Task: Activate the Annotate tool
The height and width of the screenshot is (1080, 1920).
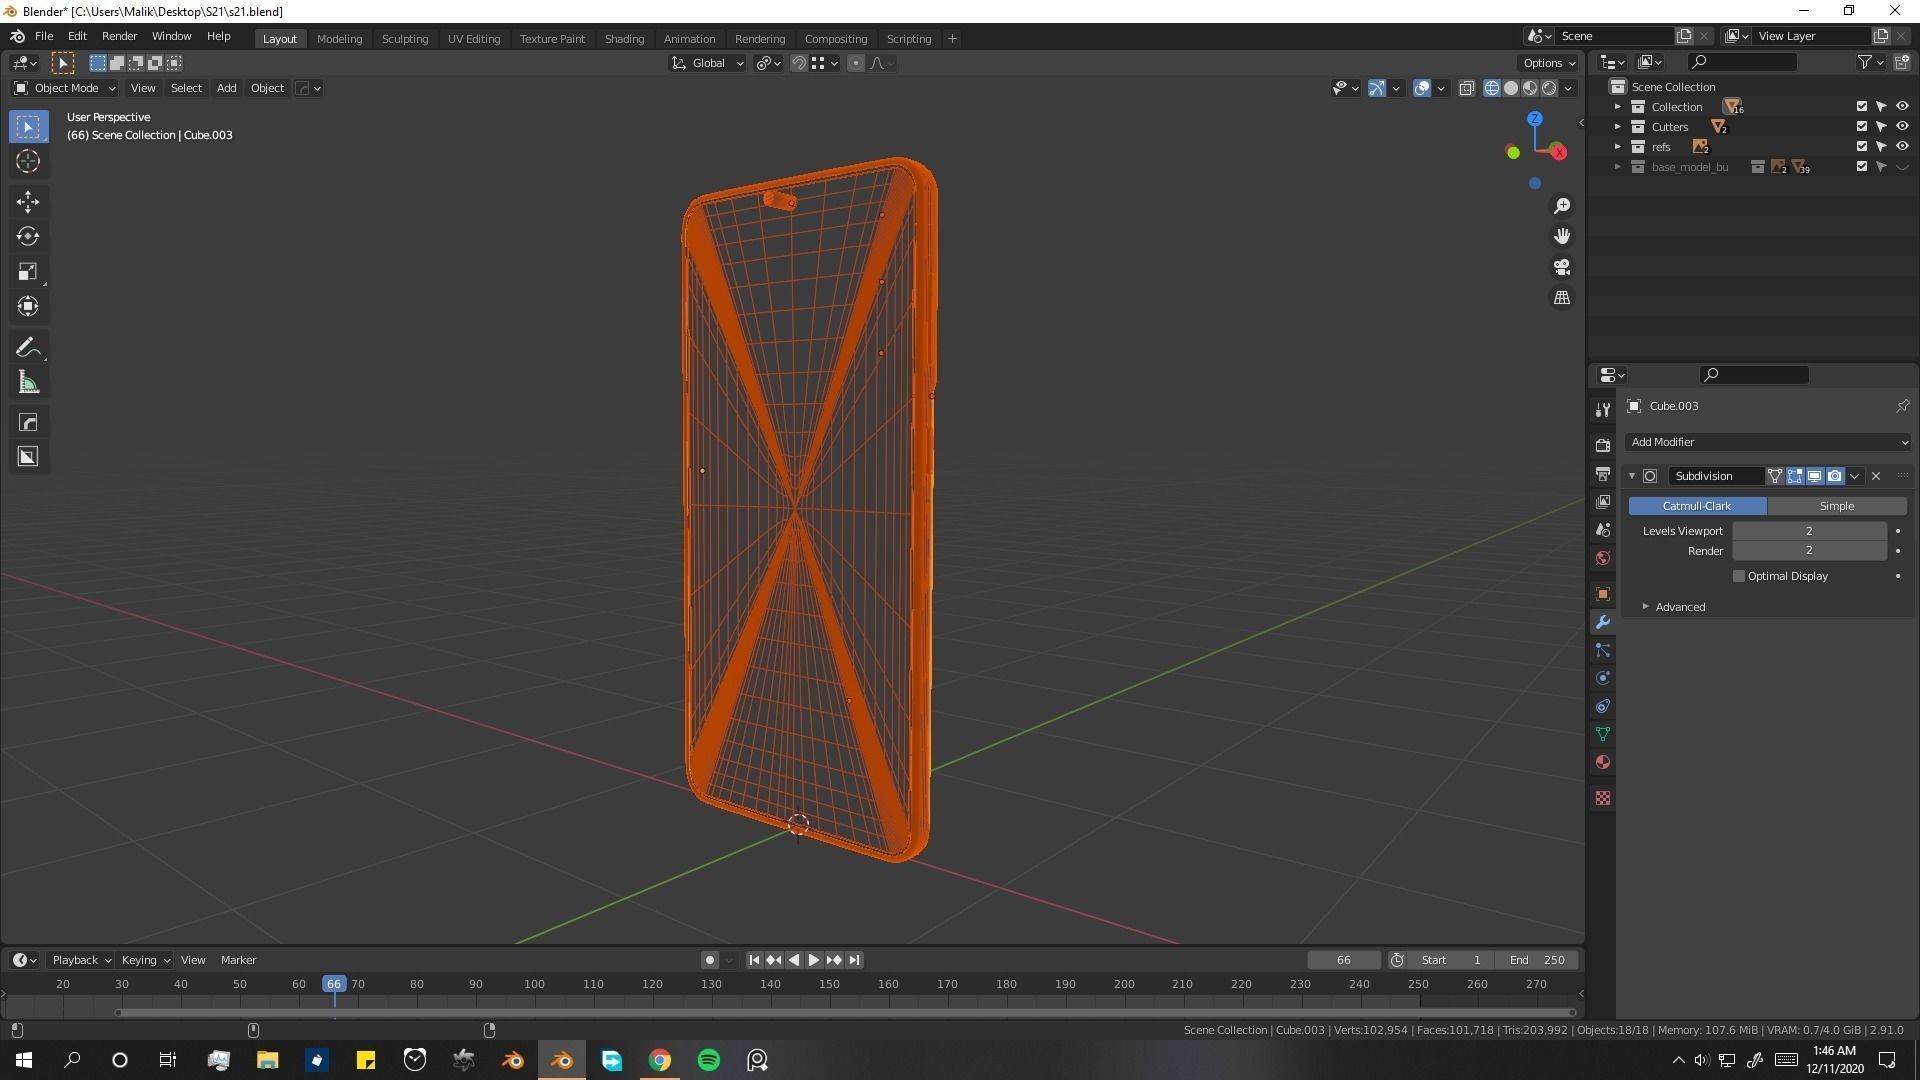Action: (28, 348)
